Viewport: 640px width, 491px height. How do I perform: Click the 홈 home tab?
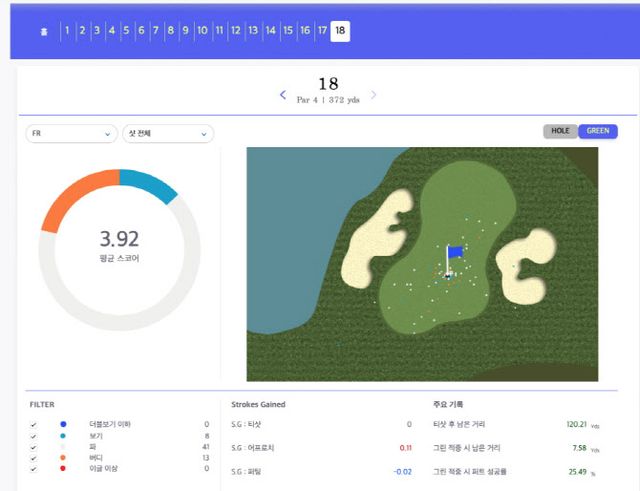coord(43,31)
